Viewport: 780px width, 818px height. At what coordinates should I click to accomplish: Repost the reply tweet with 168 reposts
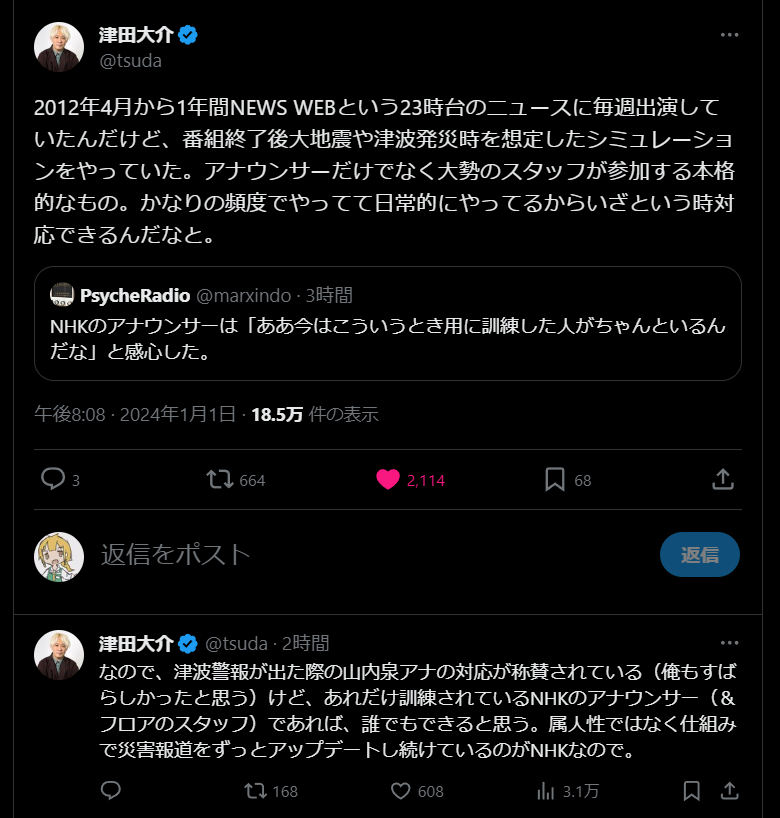[x=256, y=791]
